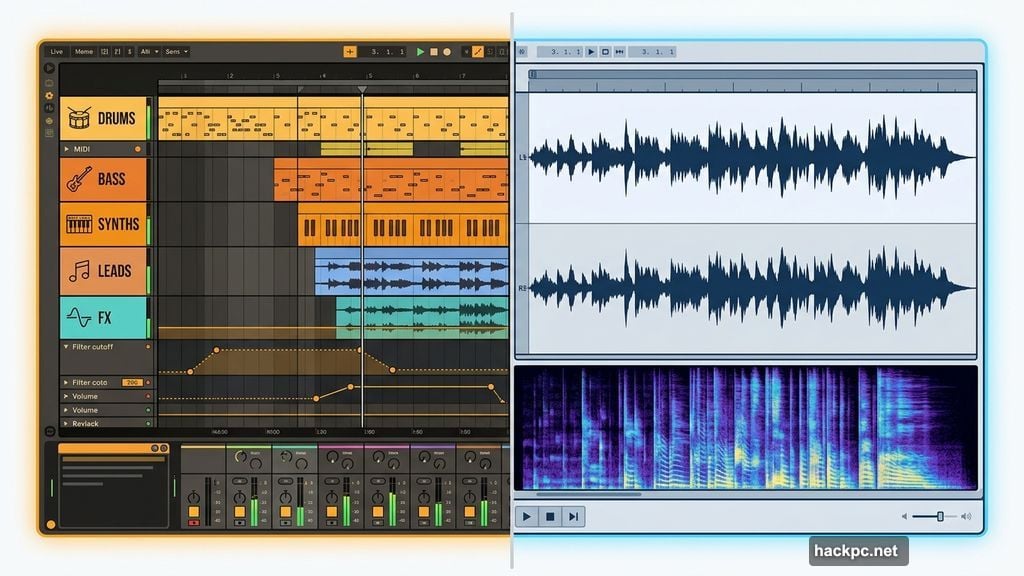Click the skip-forward icon in the audio editor toolbar
1024x576 pixels.
[x=621, y=51]
